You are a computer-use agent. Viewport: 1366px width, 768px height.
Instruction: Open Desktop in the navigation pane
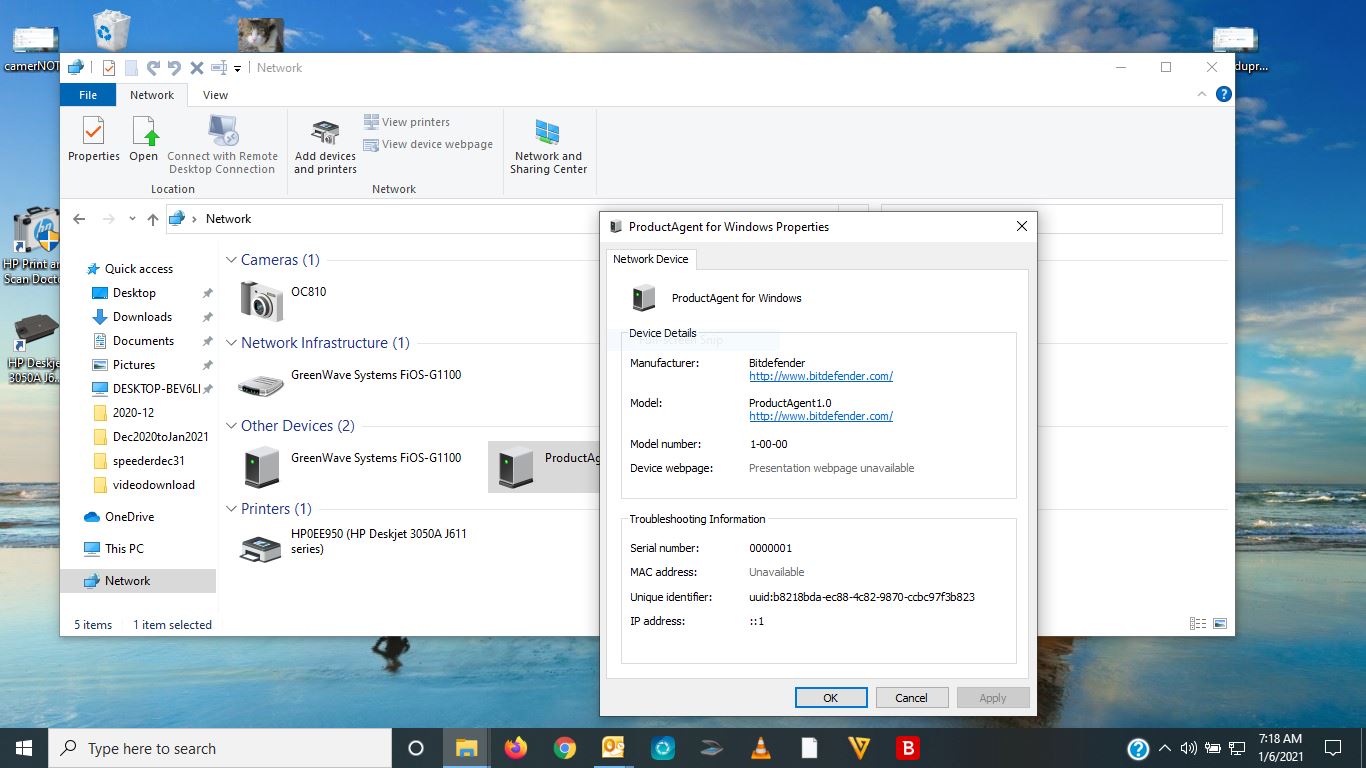[134, 293]
